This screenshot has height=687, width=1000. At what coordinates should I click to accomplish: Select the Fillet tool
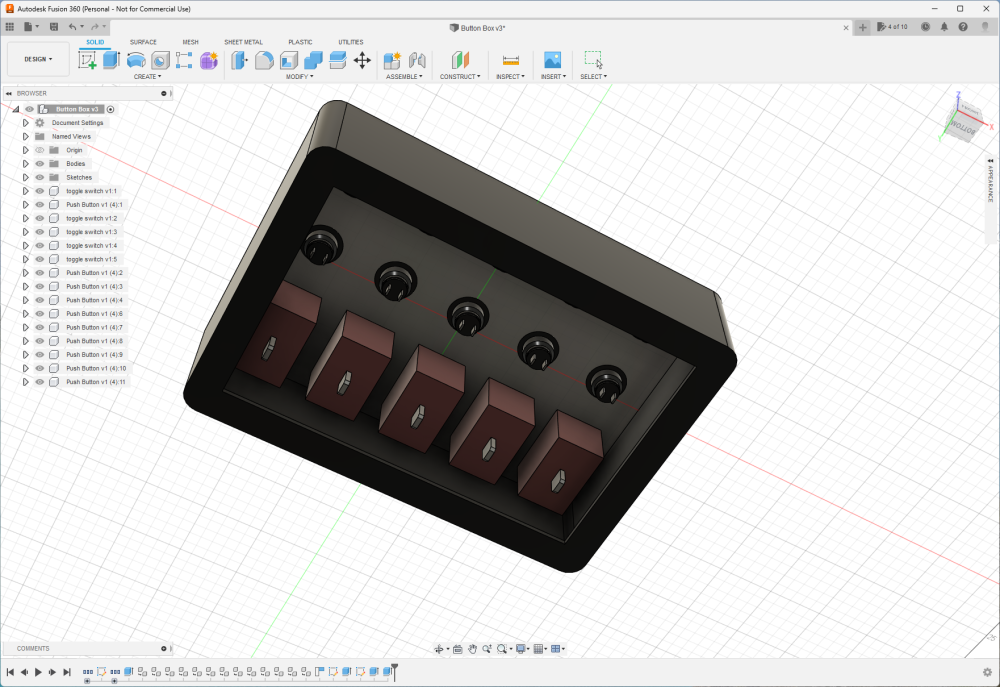[x=264, y=60]
